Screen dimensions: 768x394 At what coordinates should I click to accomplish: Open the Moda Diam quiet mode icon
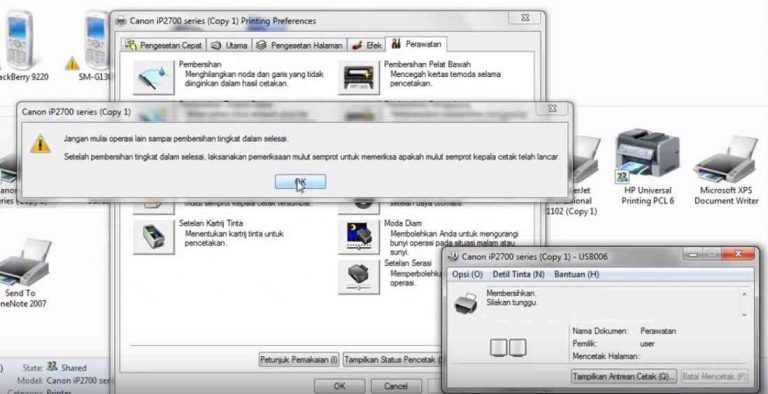point(359,237)
